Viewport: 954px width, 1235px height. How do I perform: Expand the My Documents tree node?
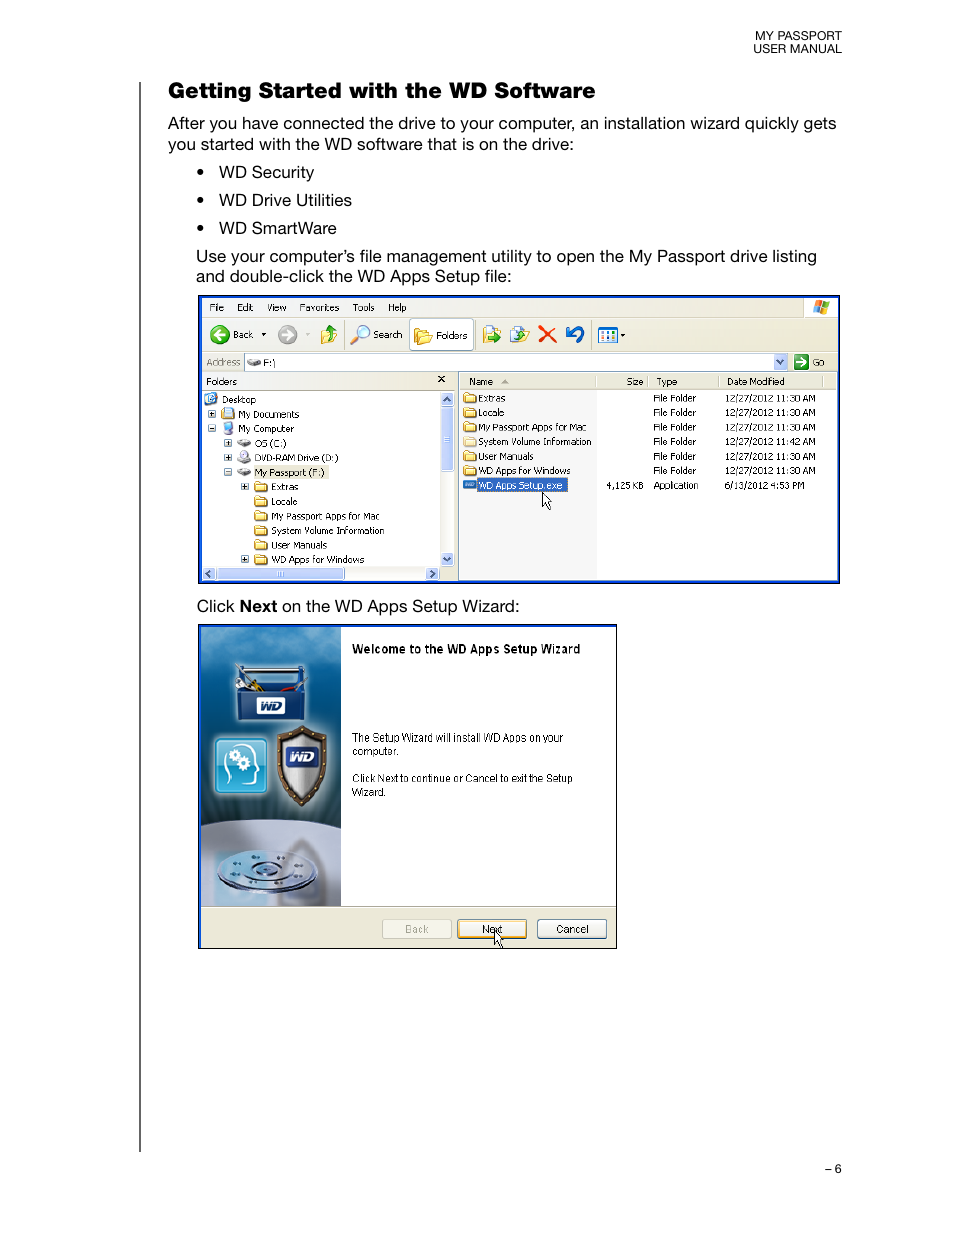212,414
